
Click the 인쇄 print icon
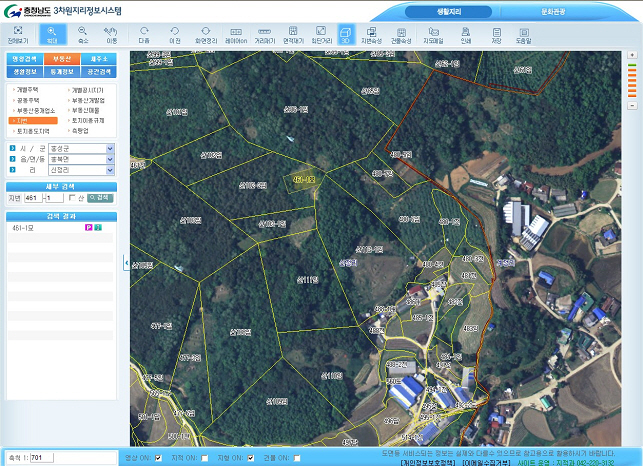(x=465, y=35)
